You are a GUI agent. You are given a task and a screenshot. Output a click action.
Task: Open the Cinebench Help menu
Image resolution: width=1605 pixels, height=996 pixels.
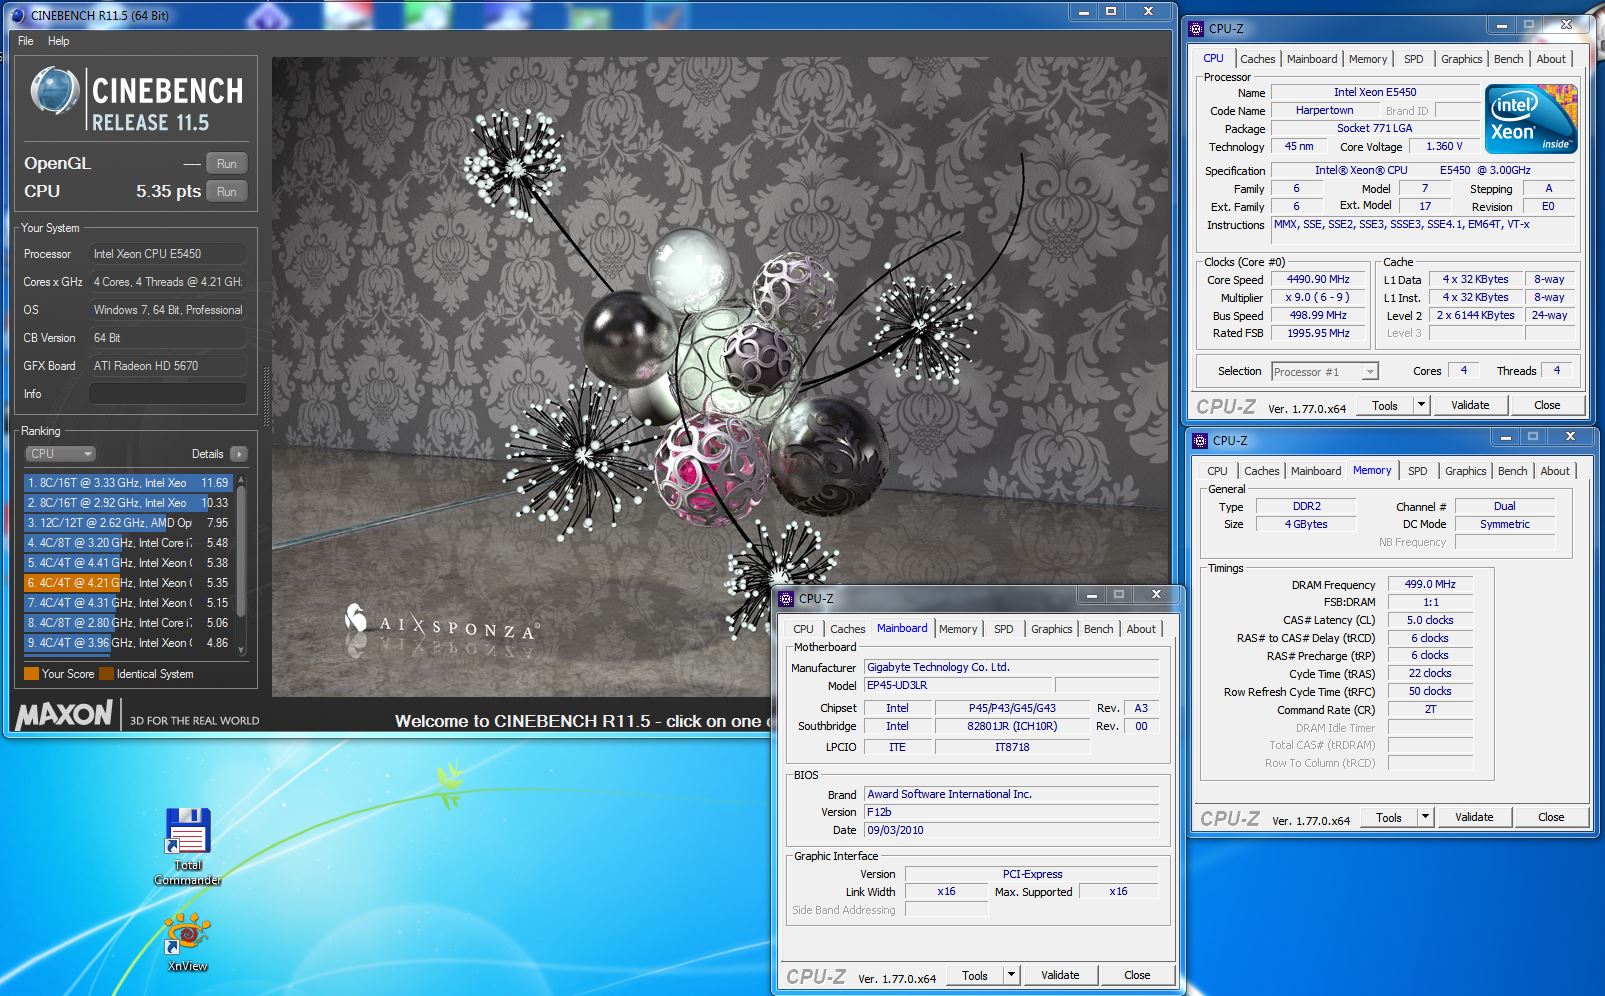(59, 41)
